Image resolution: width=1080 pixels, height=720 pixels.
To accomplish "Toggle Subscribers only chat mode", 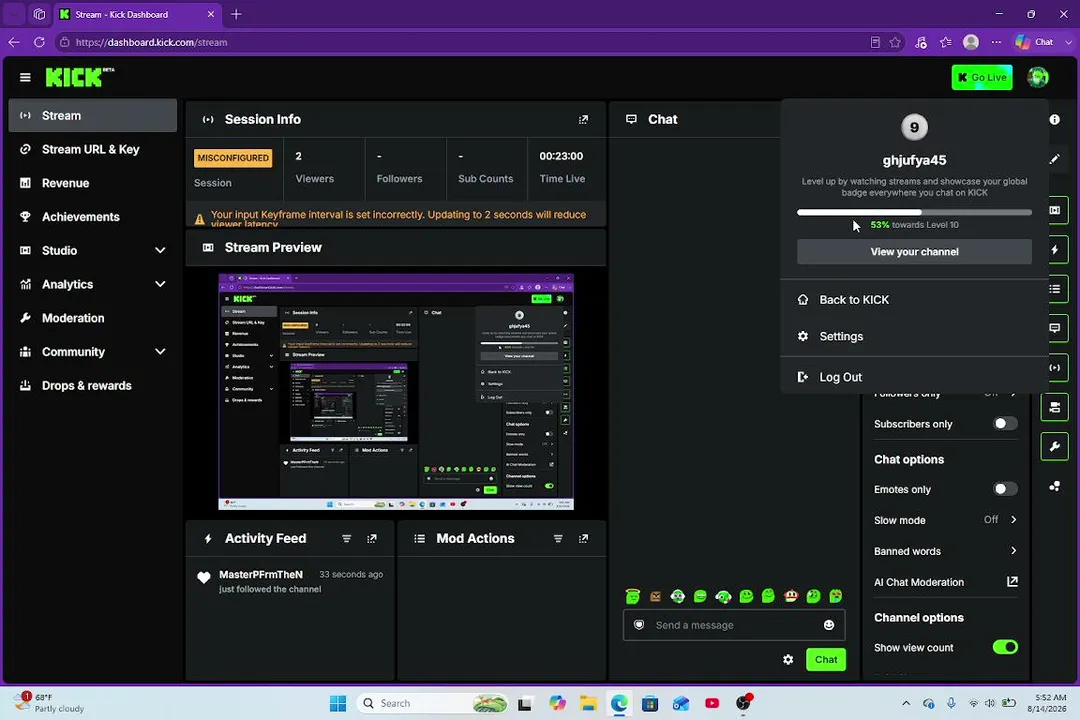I will click(x=1005, y=423).
